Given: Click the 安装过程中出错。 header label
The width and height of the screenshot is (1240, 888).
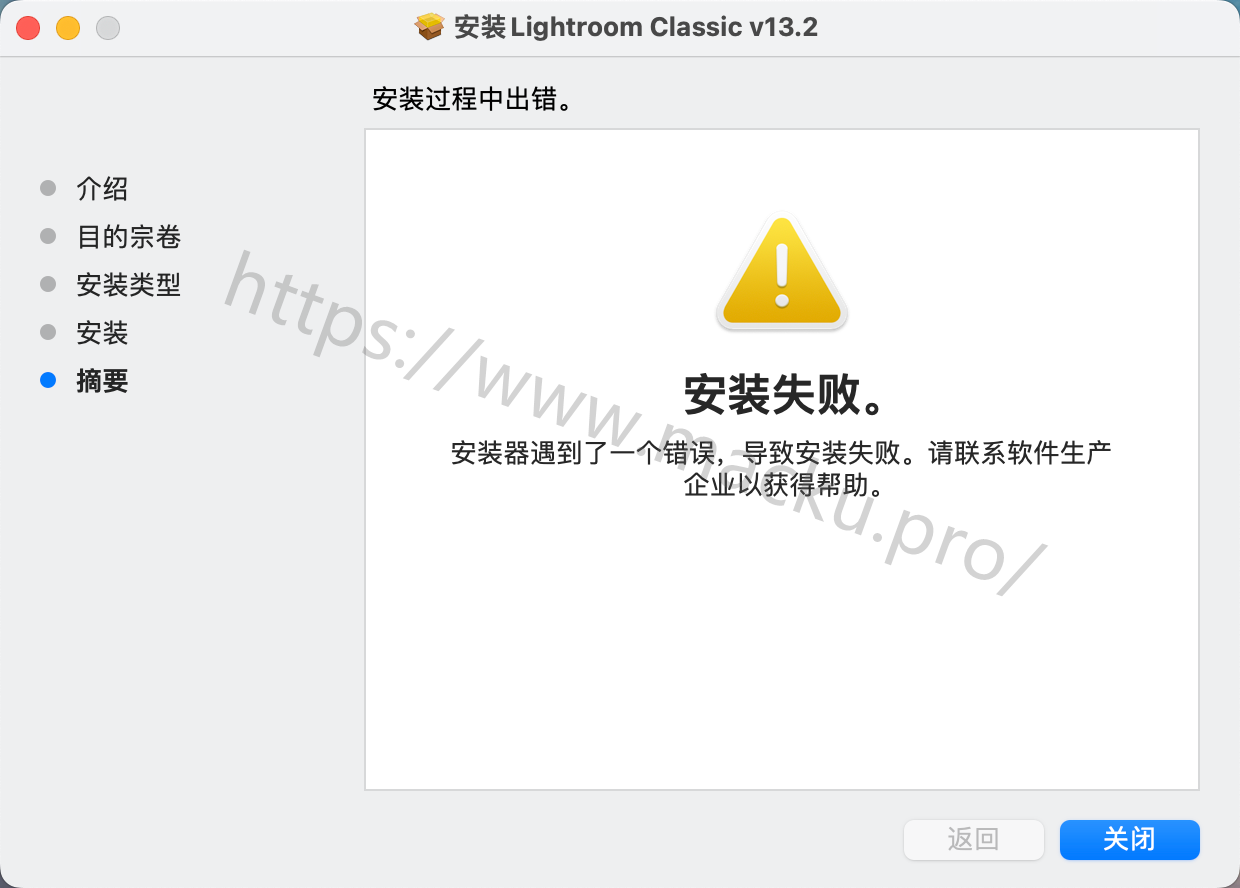Looking at the screenshot, I should click(477, 100).
